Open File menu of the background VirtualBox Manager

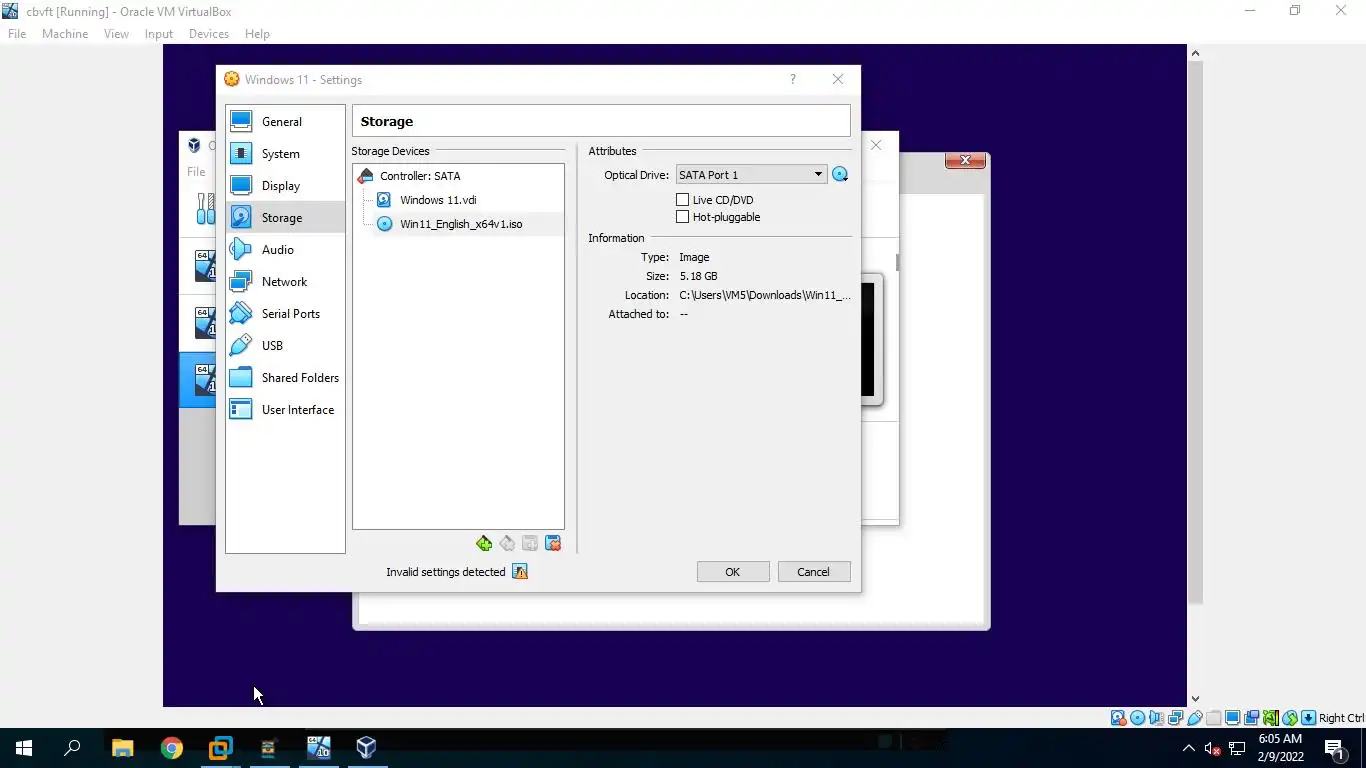pyautogui.click(x=196, y=172)
